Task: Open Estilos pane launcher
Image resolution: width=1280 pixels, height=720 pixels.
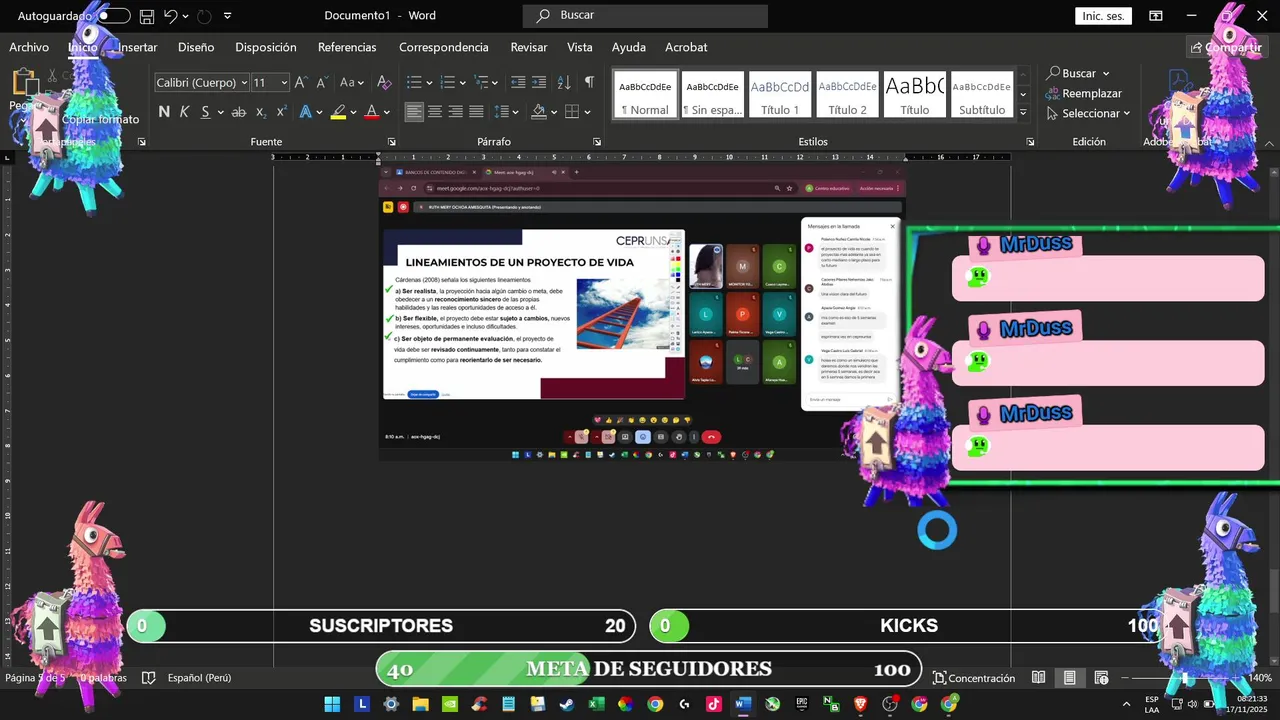Action: pyautogui.click(x=1030, y=142)
